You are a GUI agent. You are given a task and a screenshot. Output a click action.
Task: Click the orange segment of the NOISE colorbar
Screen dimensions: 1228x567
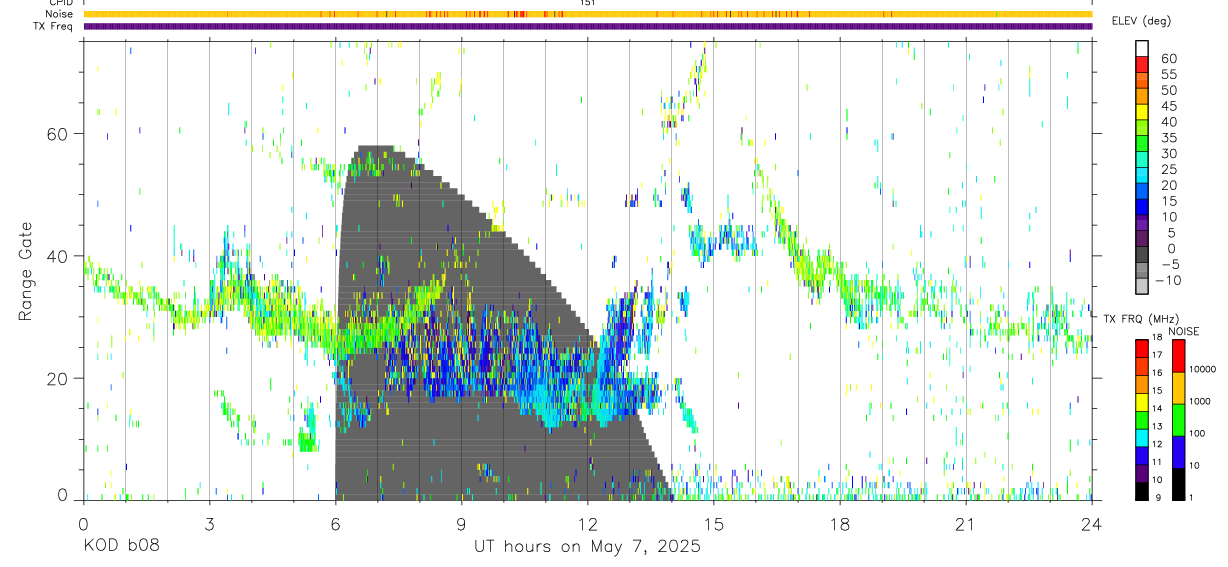pyautogui.click(x=1178, y=388)
